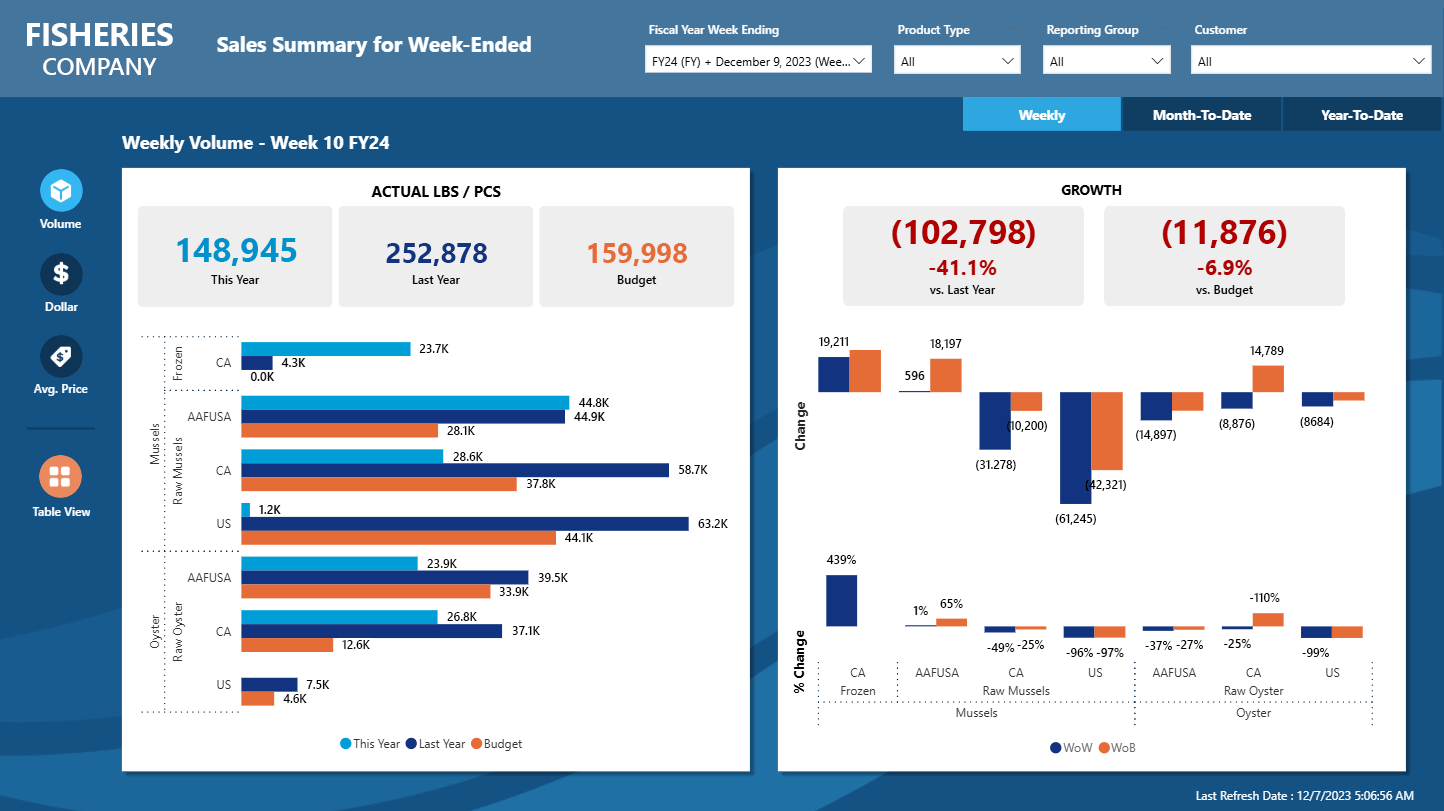Toggle the WoW legend marker
This screenshot has width=1444, height=811.
(1056, 748)
